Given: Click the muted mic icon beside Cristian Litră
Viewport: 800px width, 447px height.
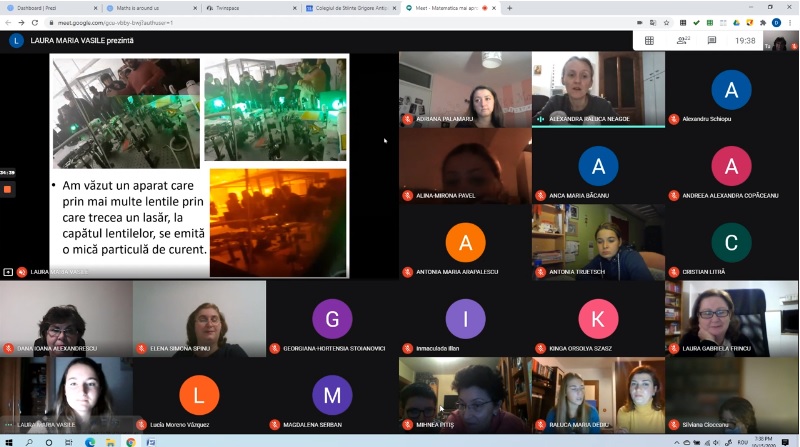Looking at the screenshot, I should [x=673, y=272].
